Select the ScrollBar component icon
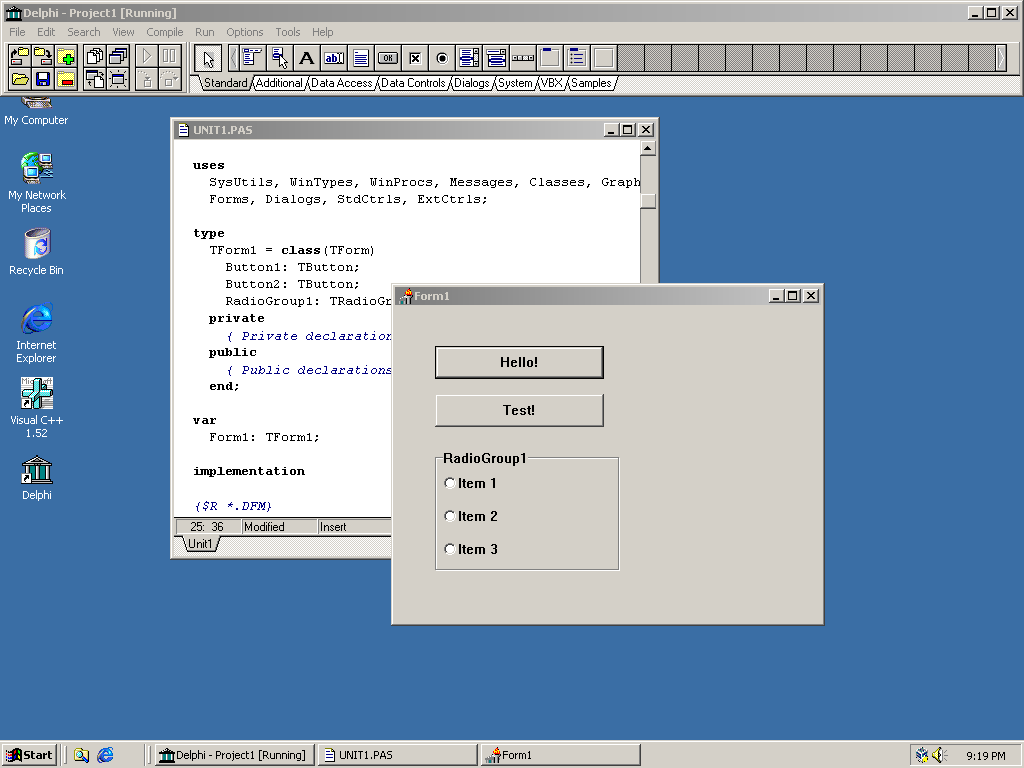 tap(523, 58)
